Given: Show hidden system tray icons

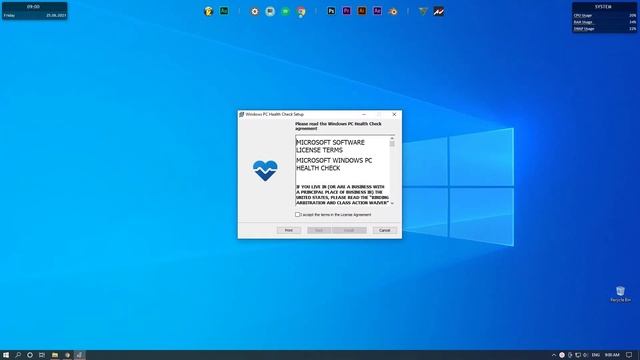Looking at the screenshot, I should point(553,355).
